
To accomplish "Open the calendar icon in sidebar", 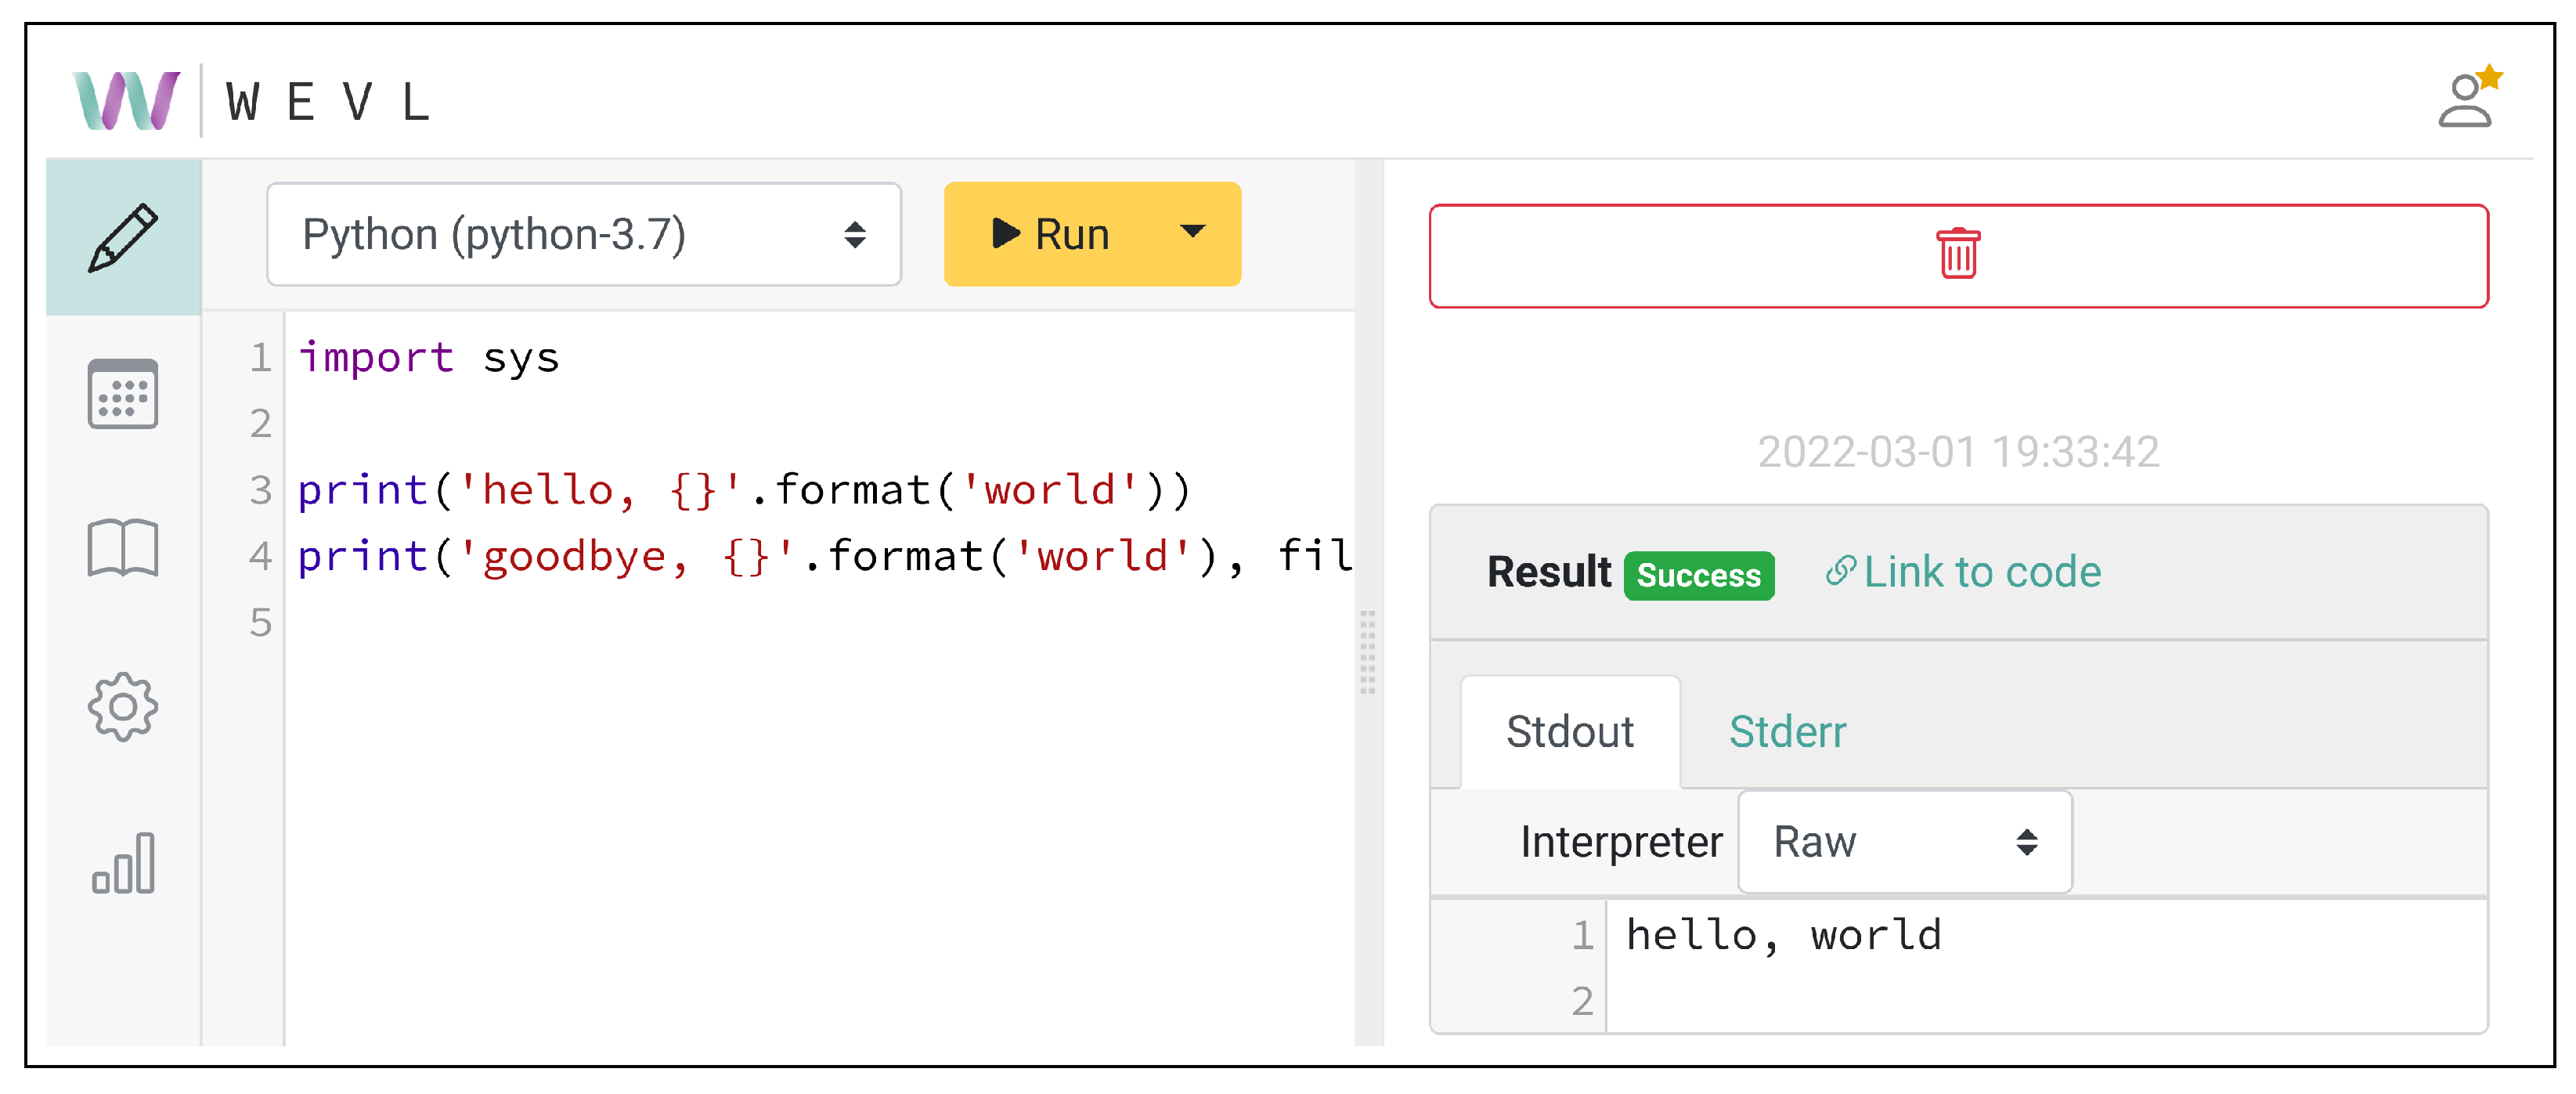I will (123, 394).
